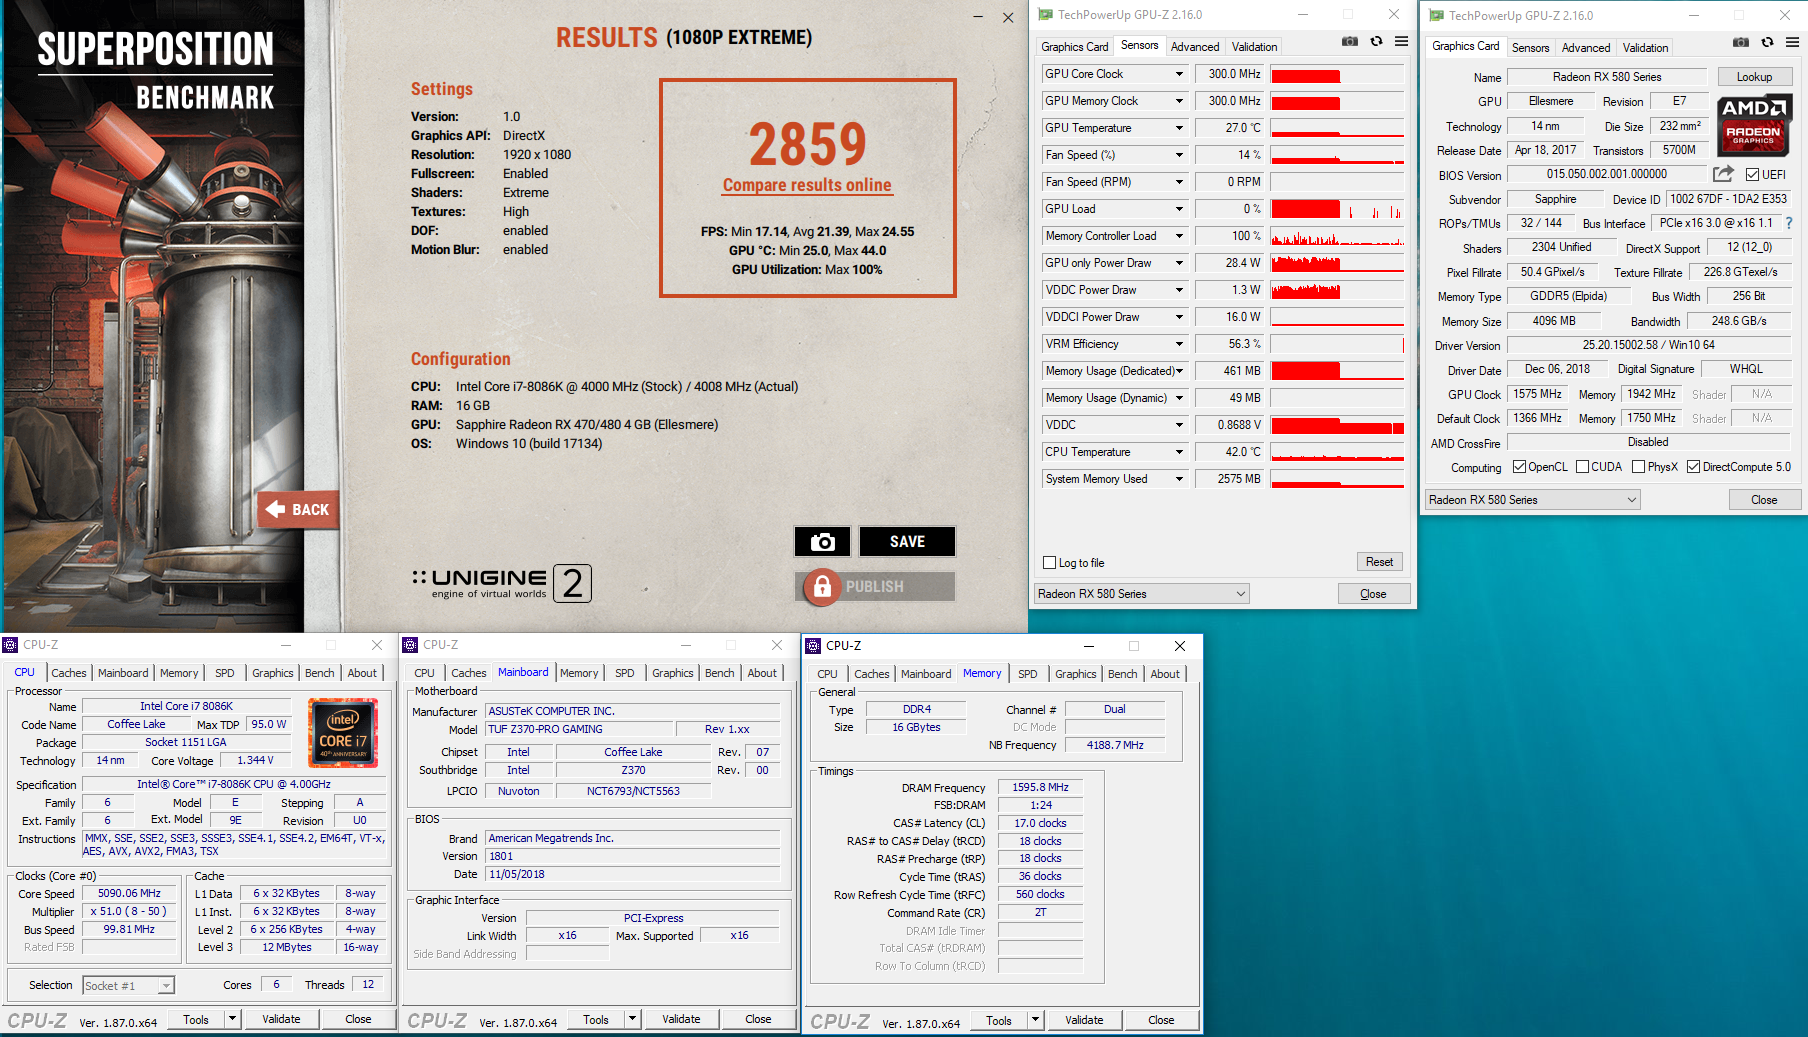Open SPD tab in CPU-Z Mainboard window
Screen dimensions: 1808x1037
pyautogui.click(x=624, y=673)
